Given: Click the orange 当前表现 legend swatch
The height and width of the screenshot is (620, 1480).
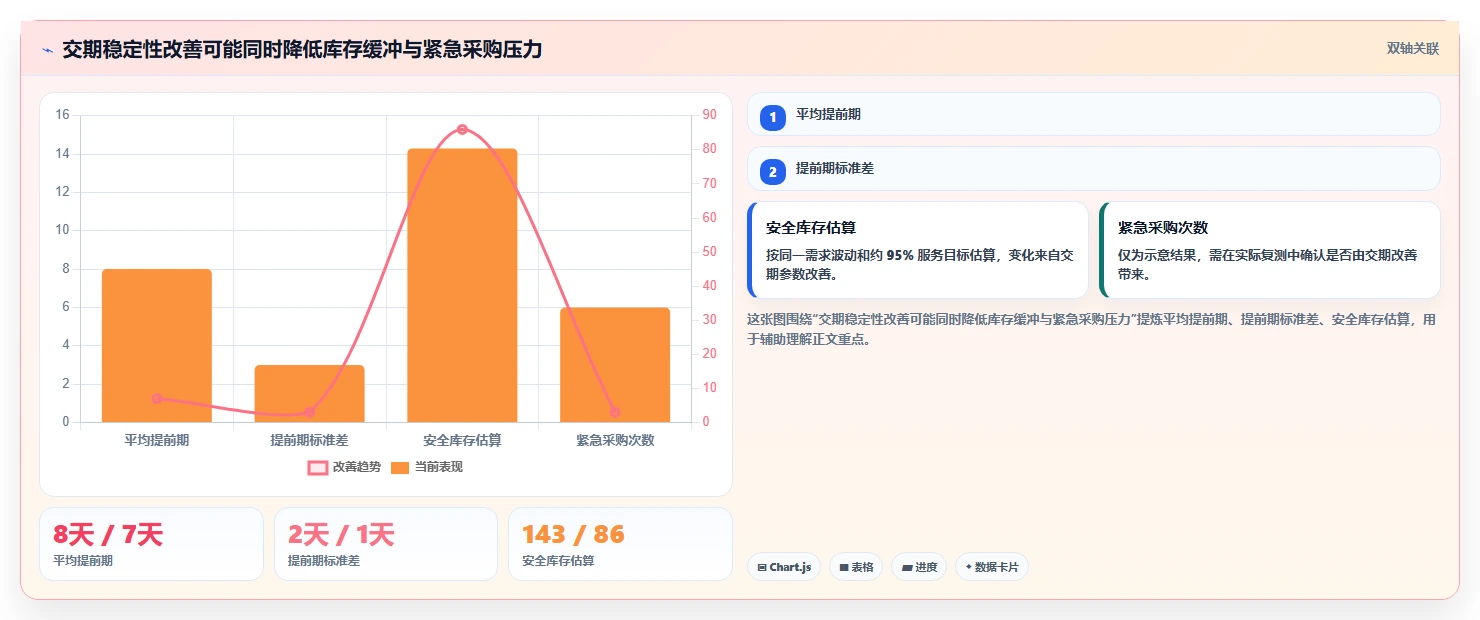Looking at the screenshot, I should click(400, 468).
